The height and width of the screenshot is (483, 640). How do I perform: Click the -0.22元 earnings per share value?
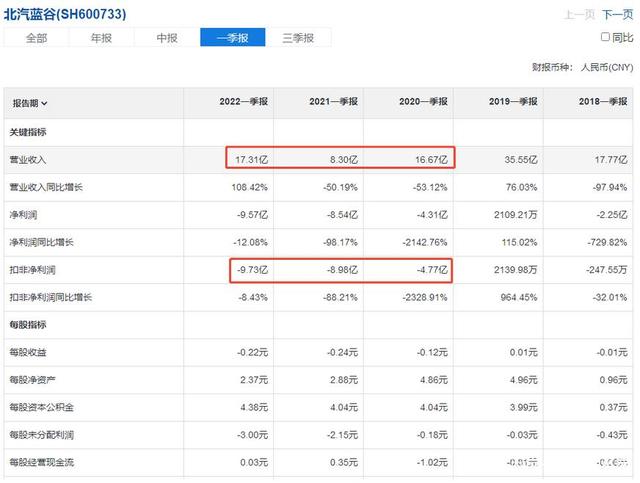coord(252,352)
